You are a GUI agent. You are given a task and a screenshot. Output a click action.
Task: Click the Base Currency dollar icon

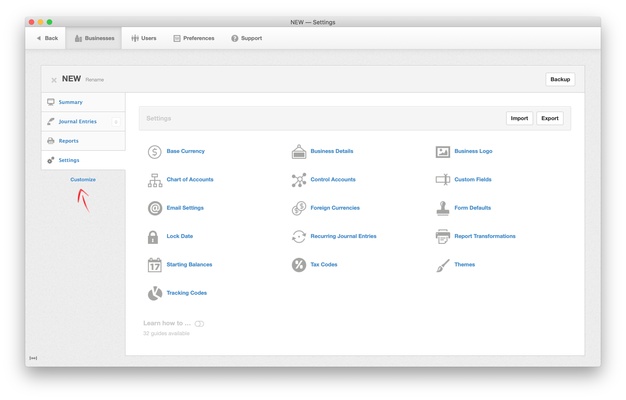[155, 152]
